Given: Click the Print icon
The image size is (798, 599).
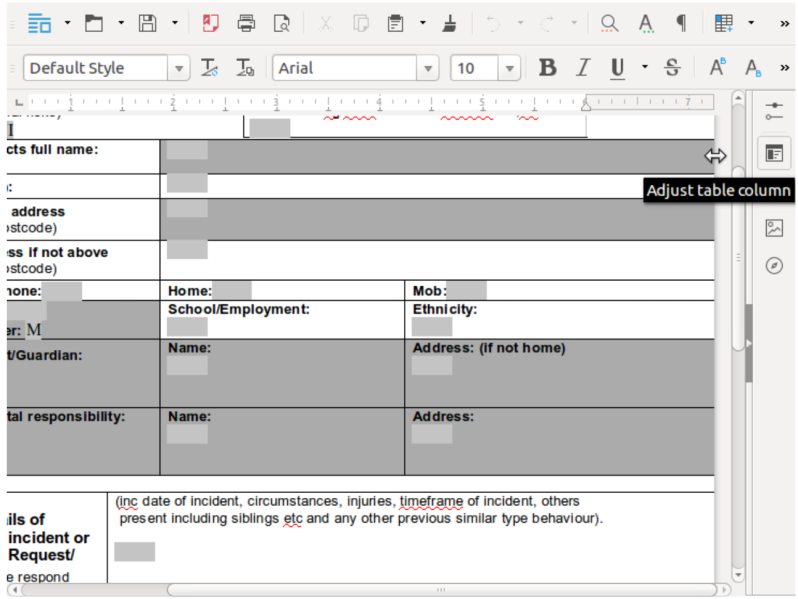Looking at the screenshot, I should 246,23.
